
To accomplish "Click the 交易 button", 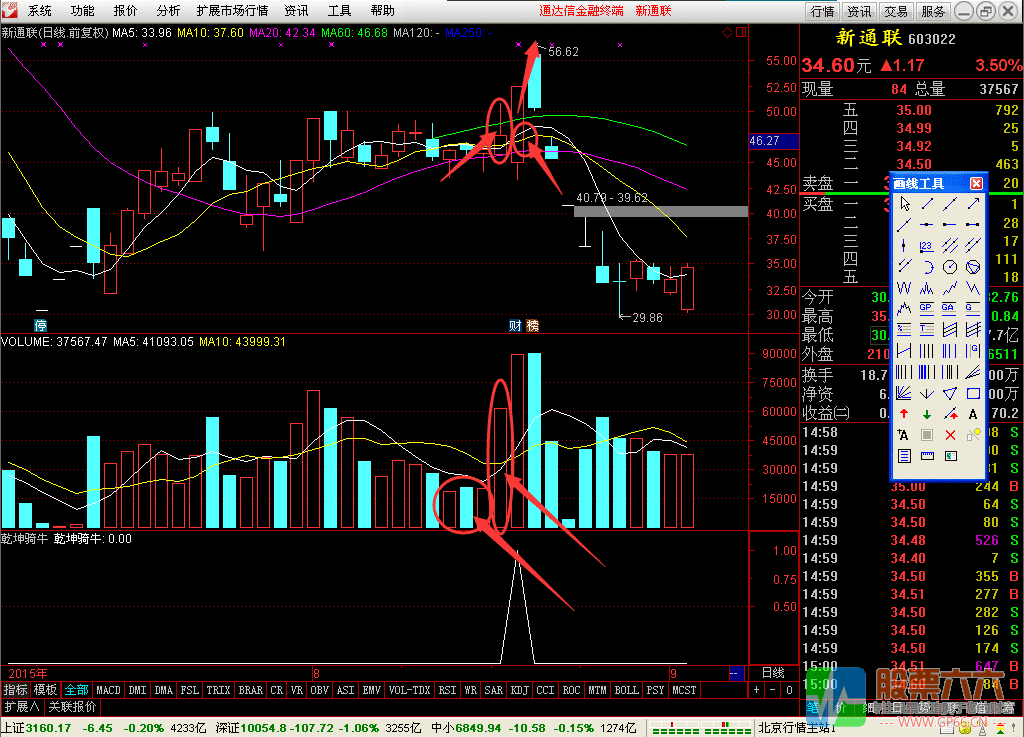I will click(896, 11).
